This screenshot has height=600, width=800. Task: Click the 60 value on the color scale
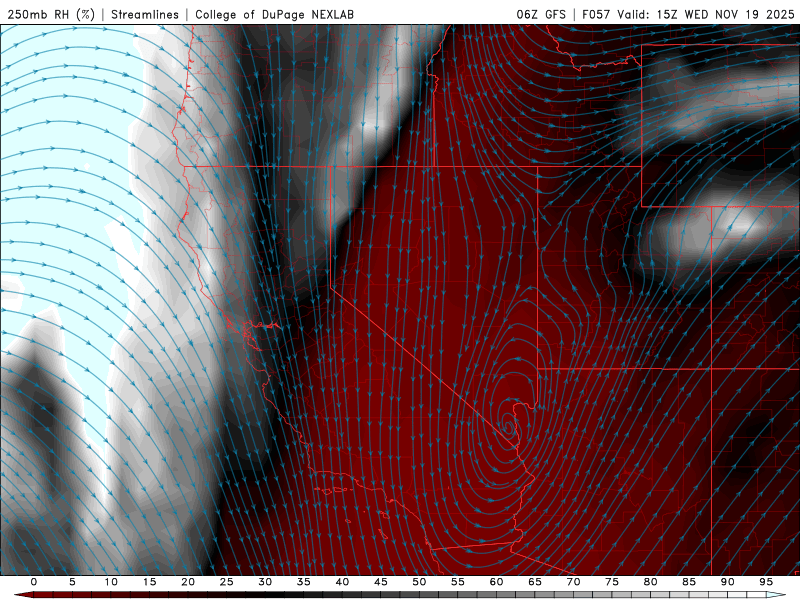pos(496,582)
